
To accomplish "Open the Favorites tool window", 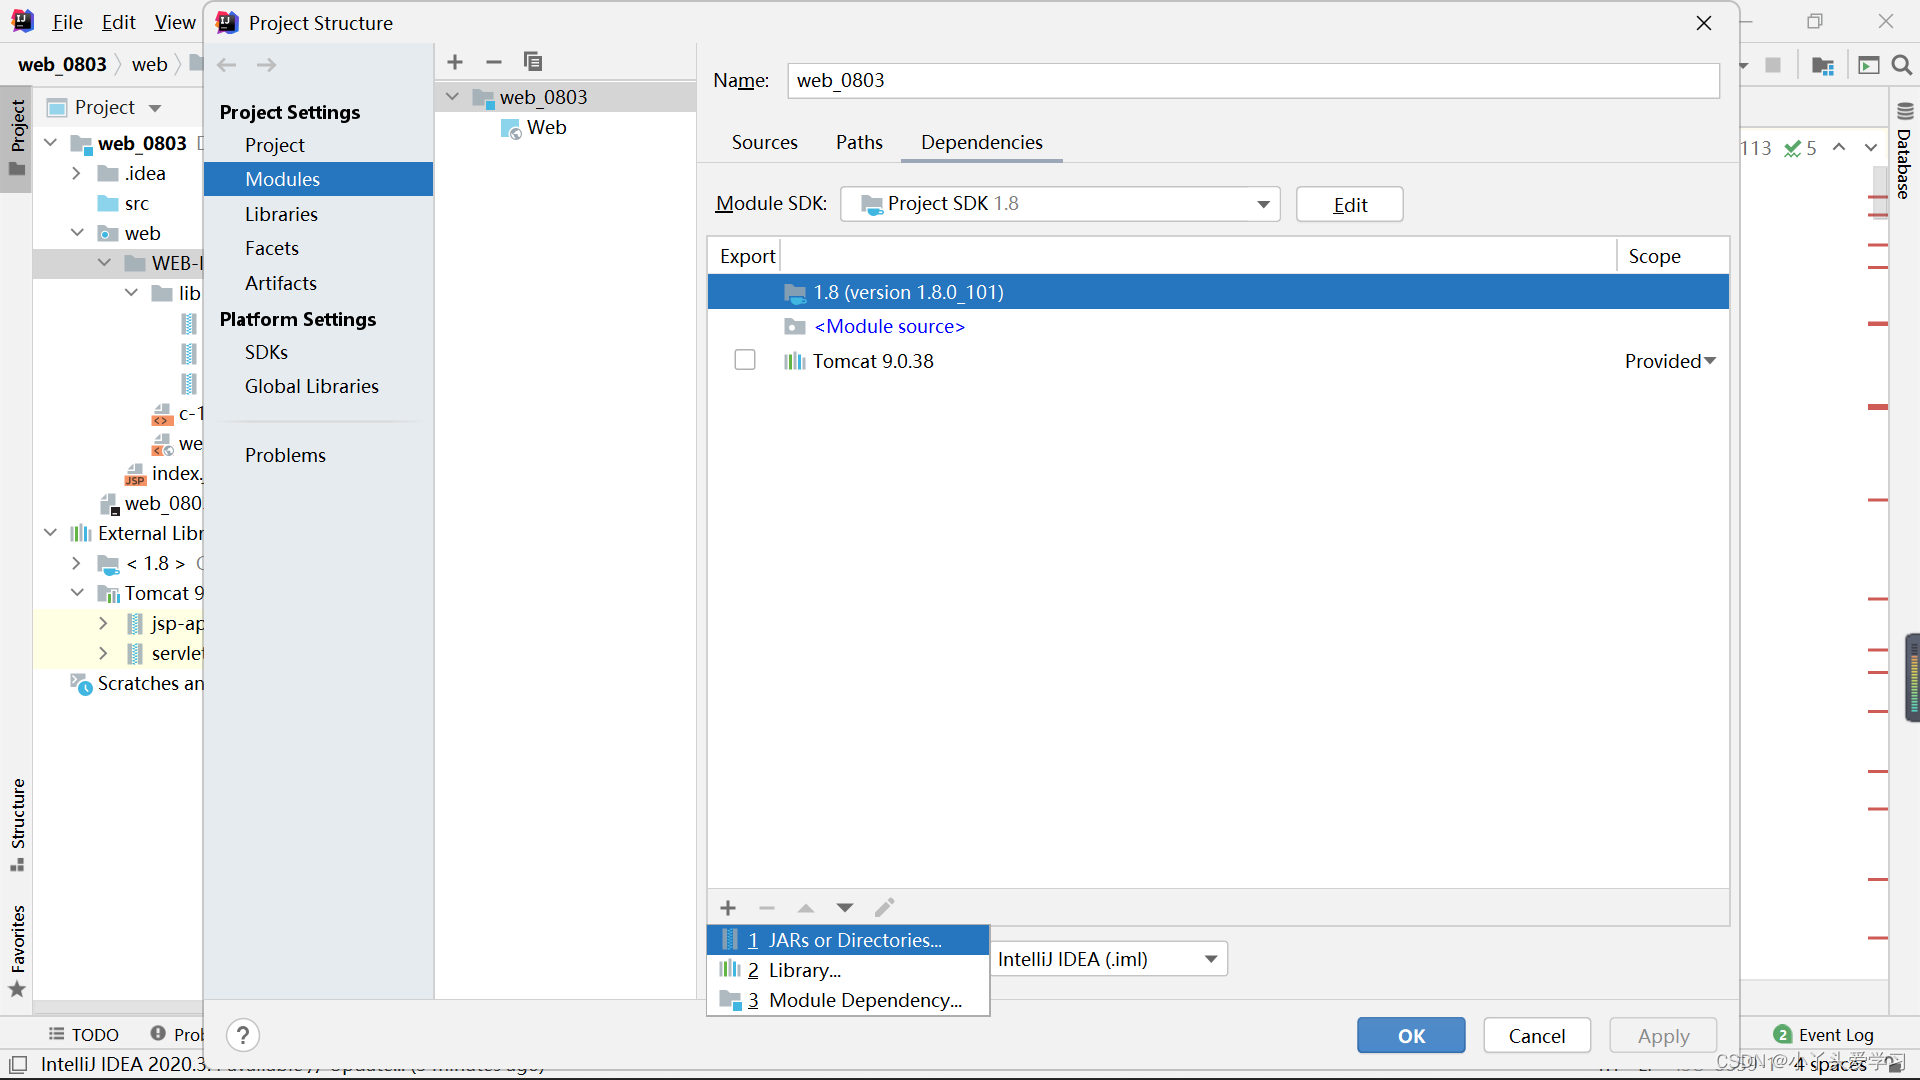I will pyautogui.click(x=17, y=950).
